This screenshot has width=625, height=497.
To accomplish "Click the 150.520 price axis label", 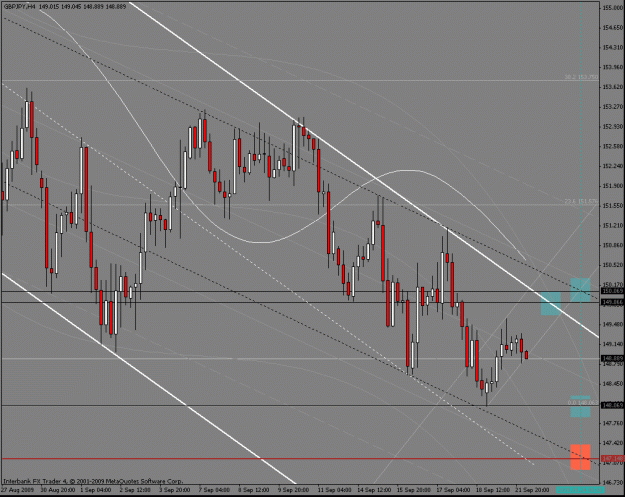I will pos(613,265).
